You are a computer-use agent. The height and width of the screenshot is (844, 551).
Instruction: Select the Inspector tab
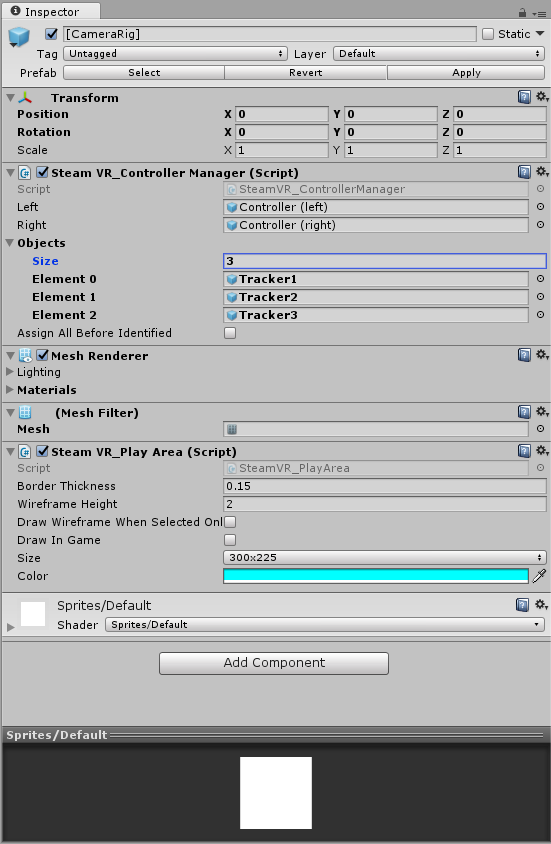[51, 11]
